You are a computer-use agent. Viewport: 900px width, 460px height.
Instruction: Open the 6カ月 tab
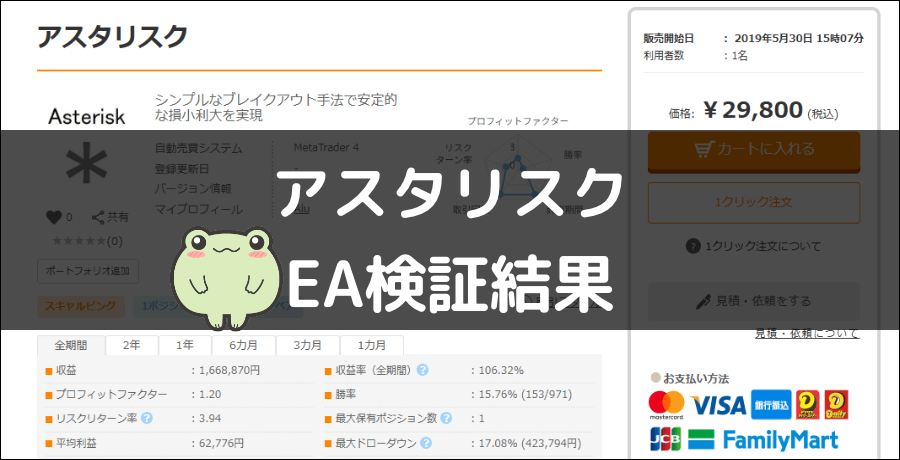244,345
